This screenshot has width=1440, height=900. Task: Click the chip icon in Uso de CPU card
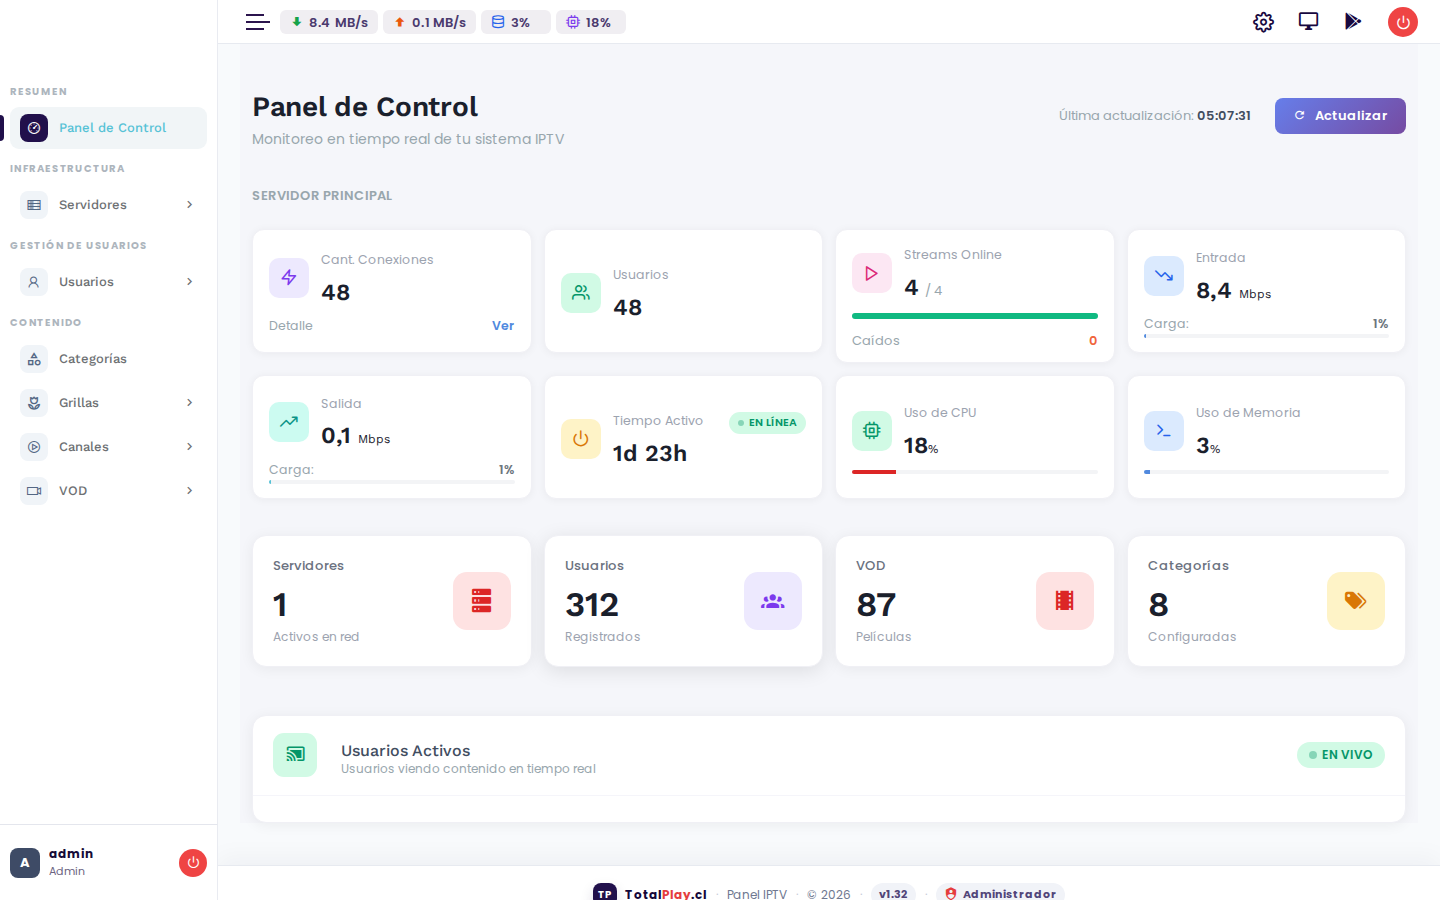[872, 431]
